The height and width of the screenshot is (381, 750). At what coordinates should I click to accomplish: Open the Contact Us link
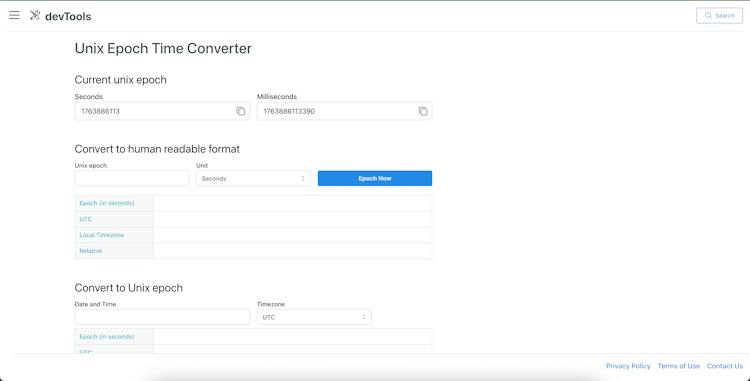click(x=725, y=366)
